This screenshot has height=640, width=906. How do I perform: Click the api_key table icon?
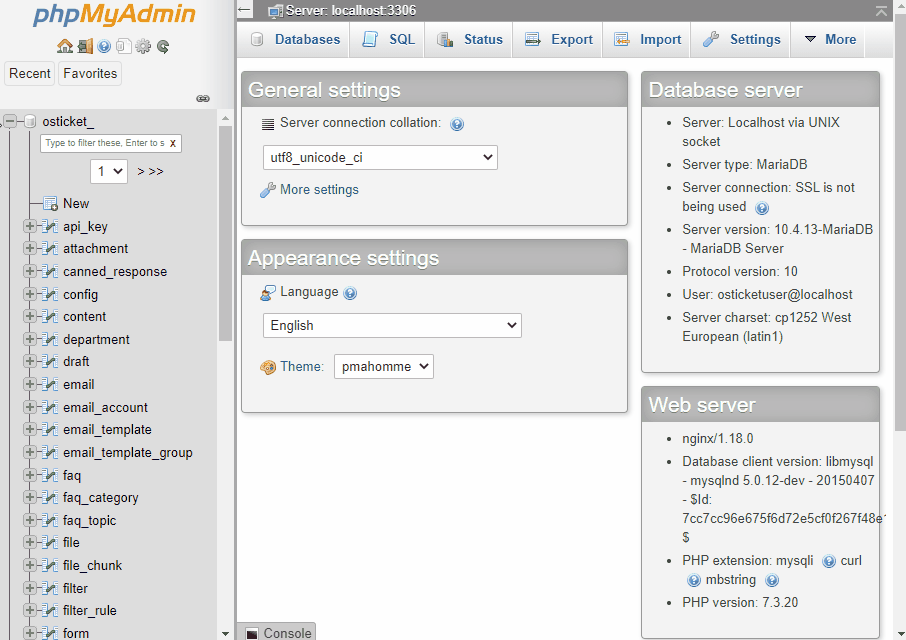[50, 226]
